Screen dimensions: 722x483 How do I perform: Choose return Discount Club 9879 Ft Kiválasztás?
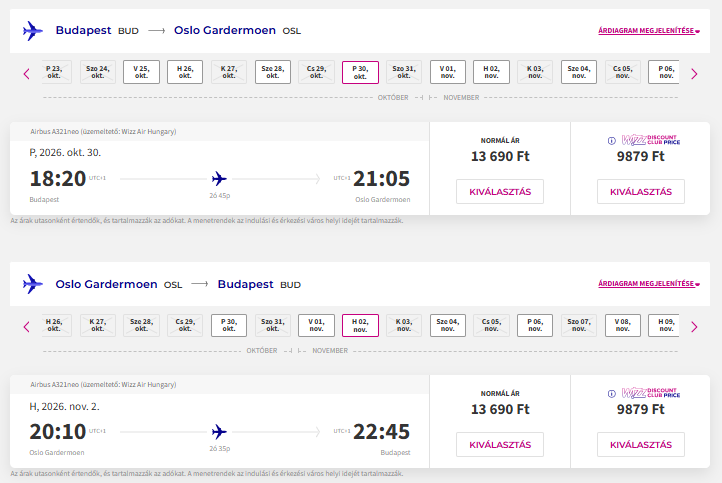pyautogui.click(x=641, y=445)
